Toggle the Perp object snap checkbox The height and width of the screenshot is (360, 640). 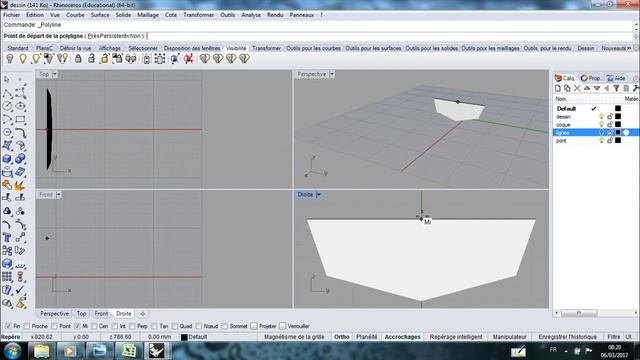(x=132, y=326)
